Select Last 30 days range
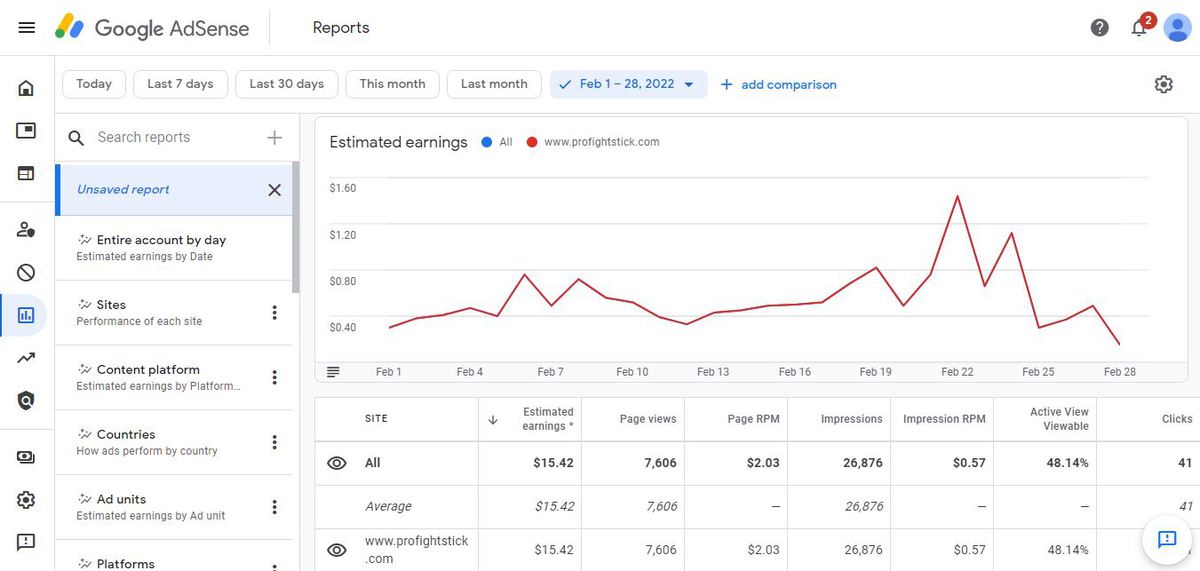This screenshot has width=1200, height=571. coord(287,84)
